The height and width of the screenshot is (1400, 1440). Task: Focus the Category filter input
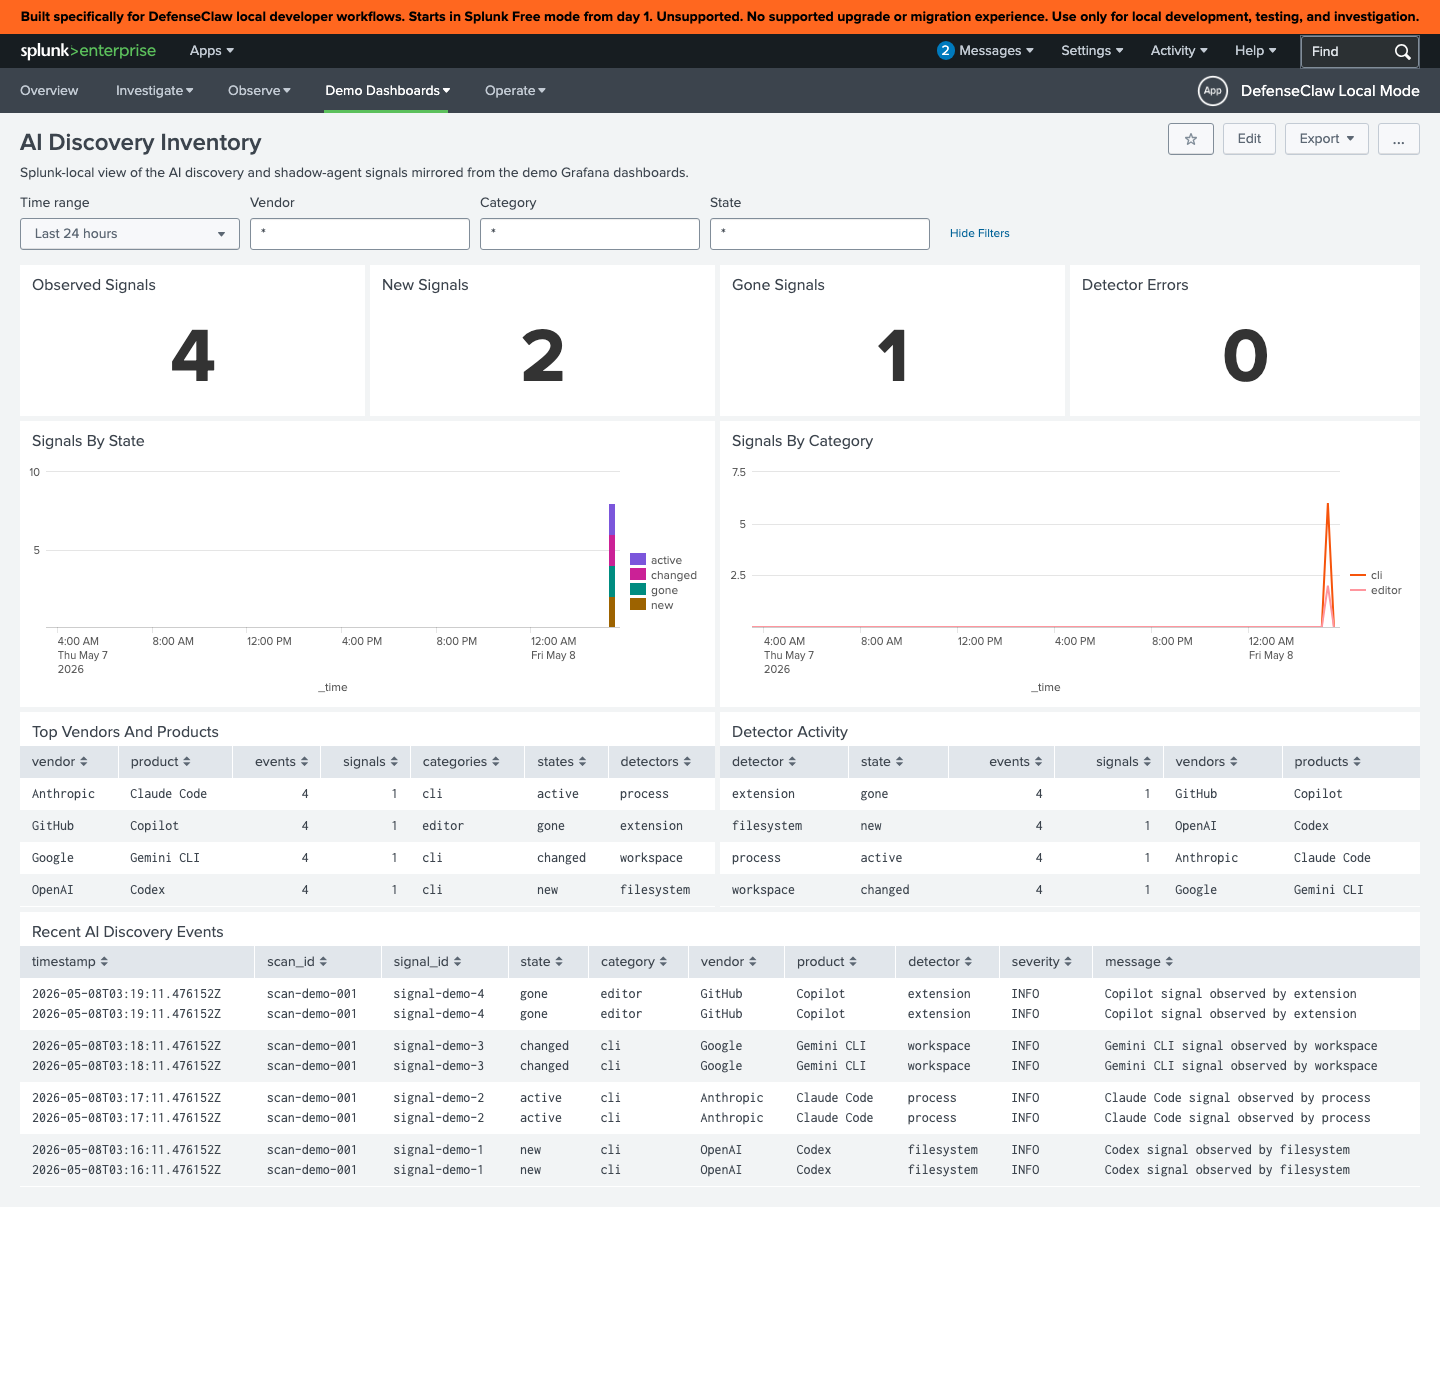590,234
